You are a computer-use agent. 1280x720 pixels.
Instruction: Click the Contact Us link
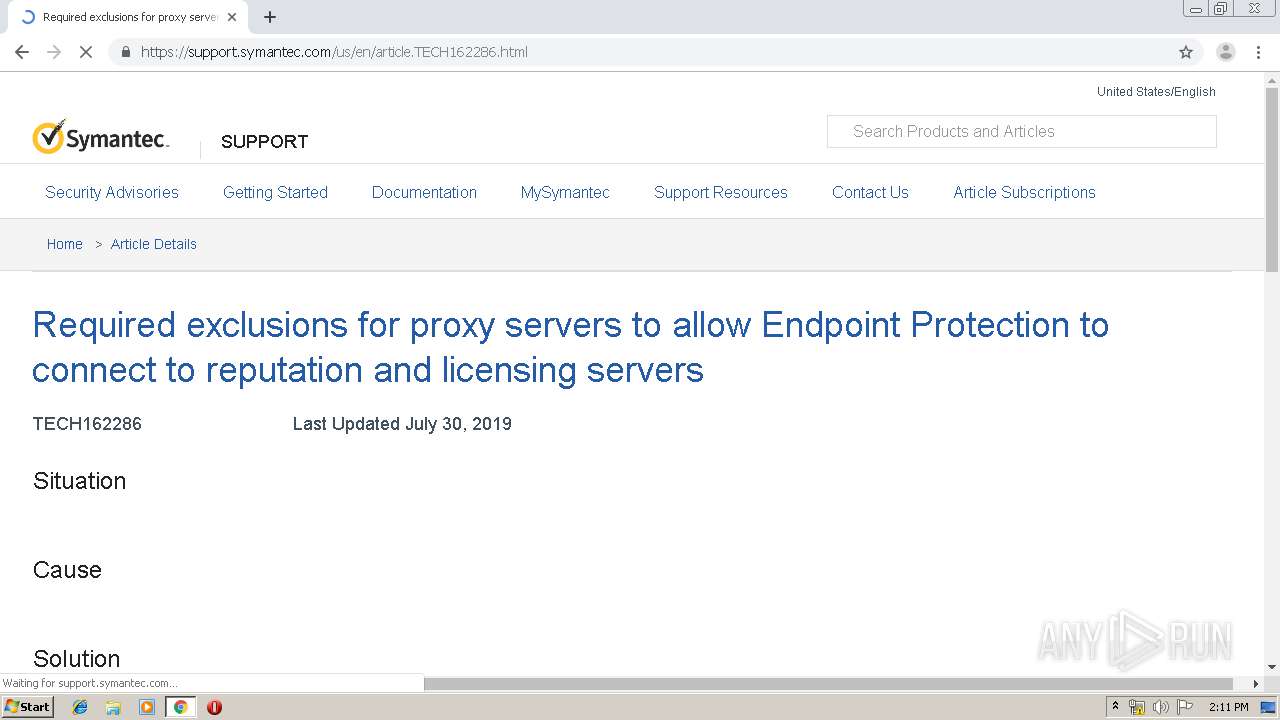click(870, 192)
